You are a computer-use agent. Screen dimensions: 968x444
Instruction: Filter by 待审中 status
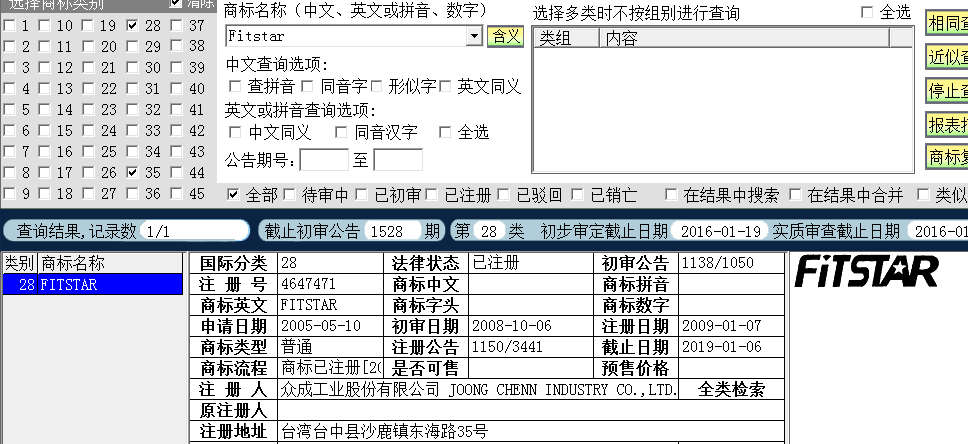(289, 195)
